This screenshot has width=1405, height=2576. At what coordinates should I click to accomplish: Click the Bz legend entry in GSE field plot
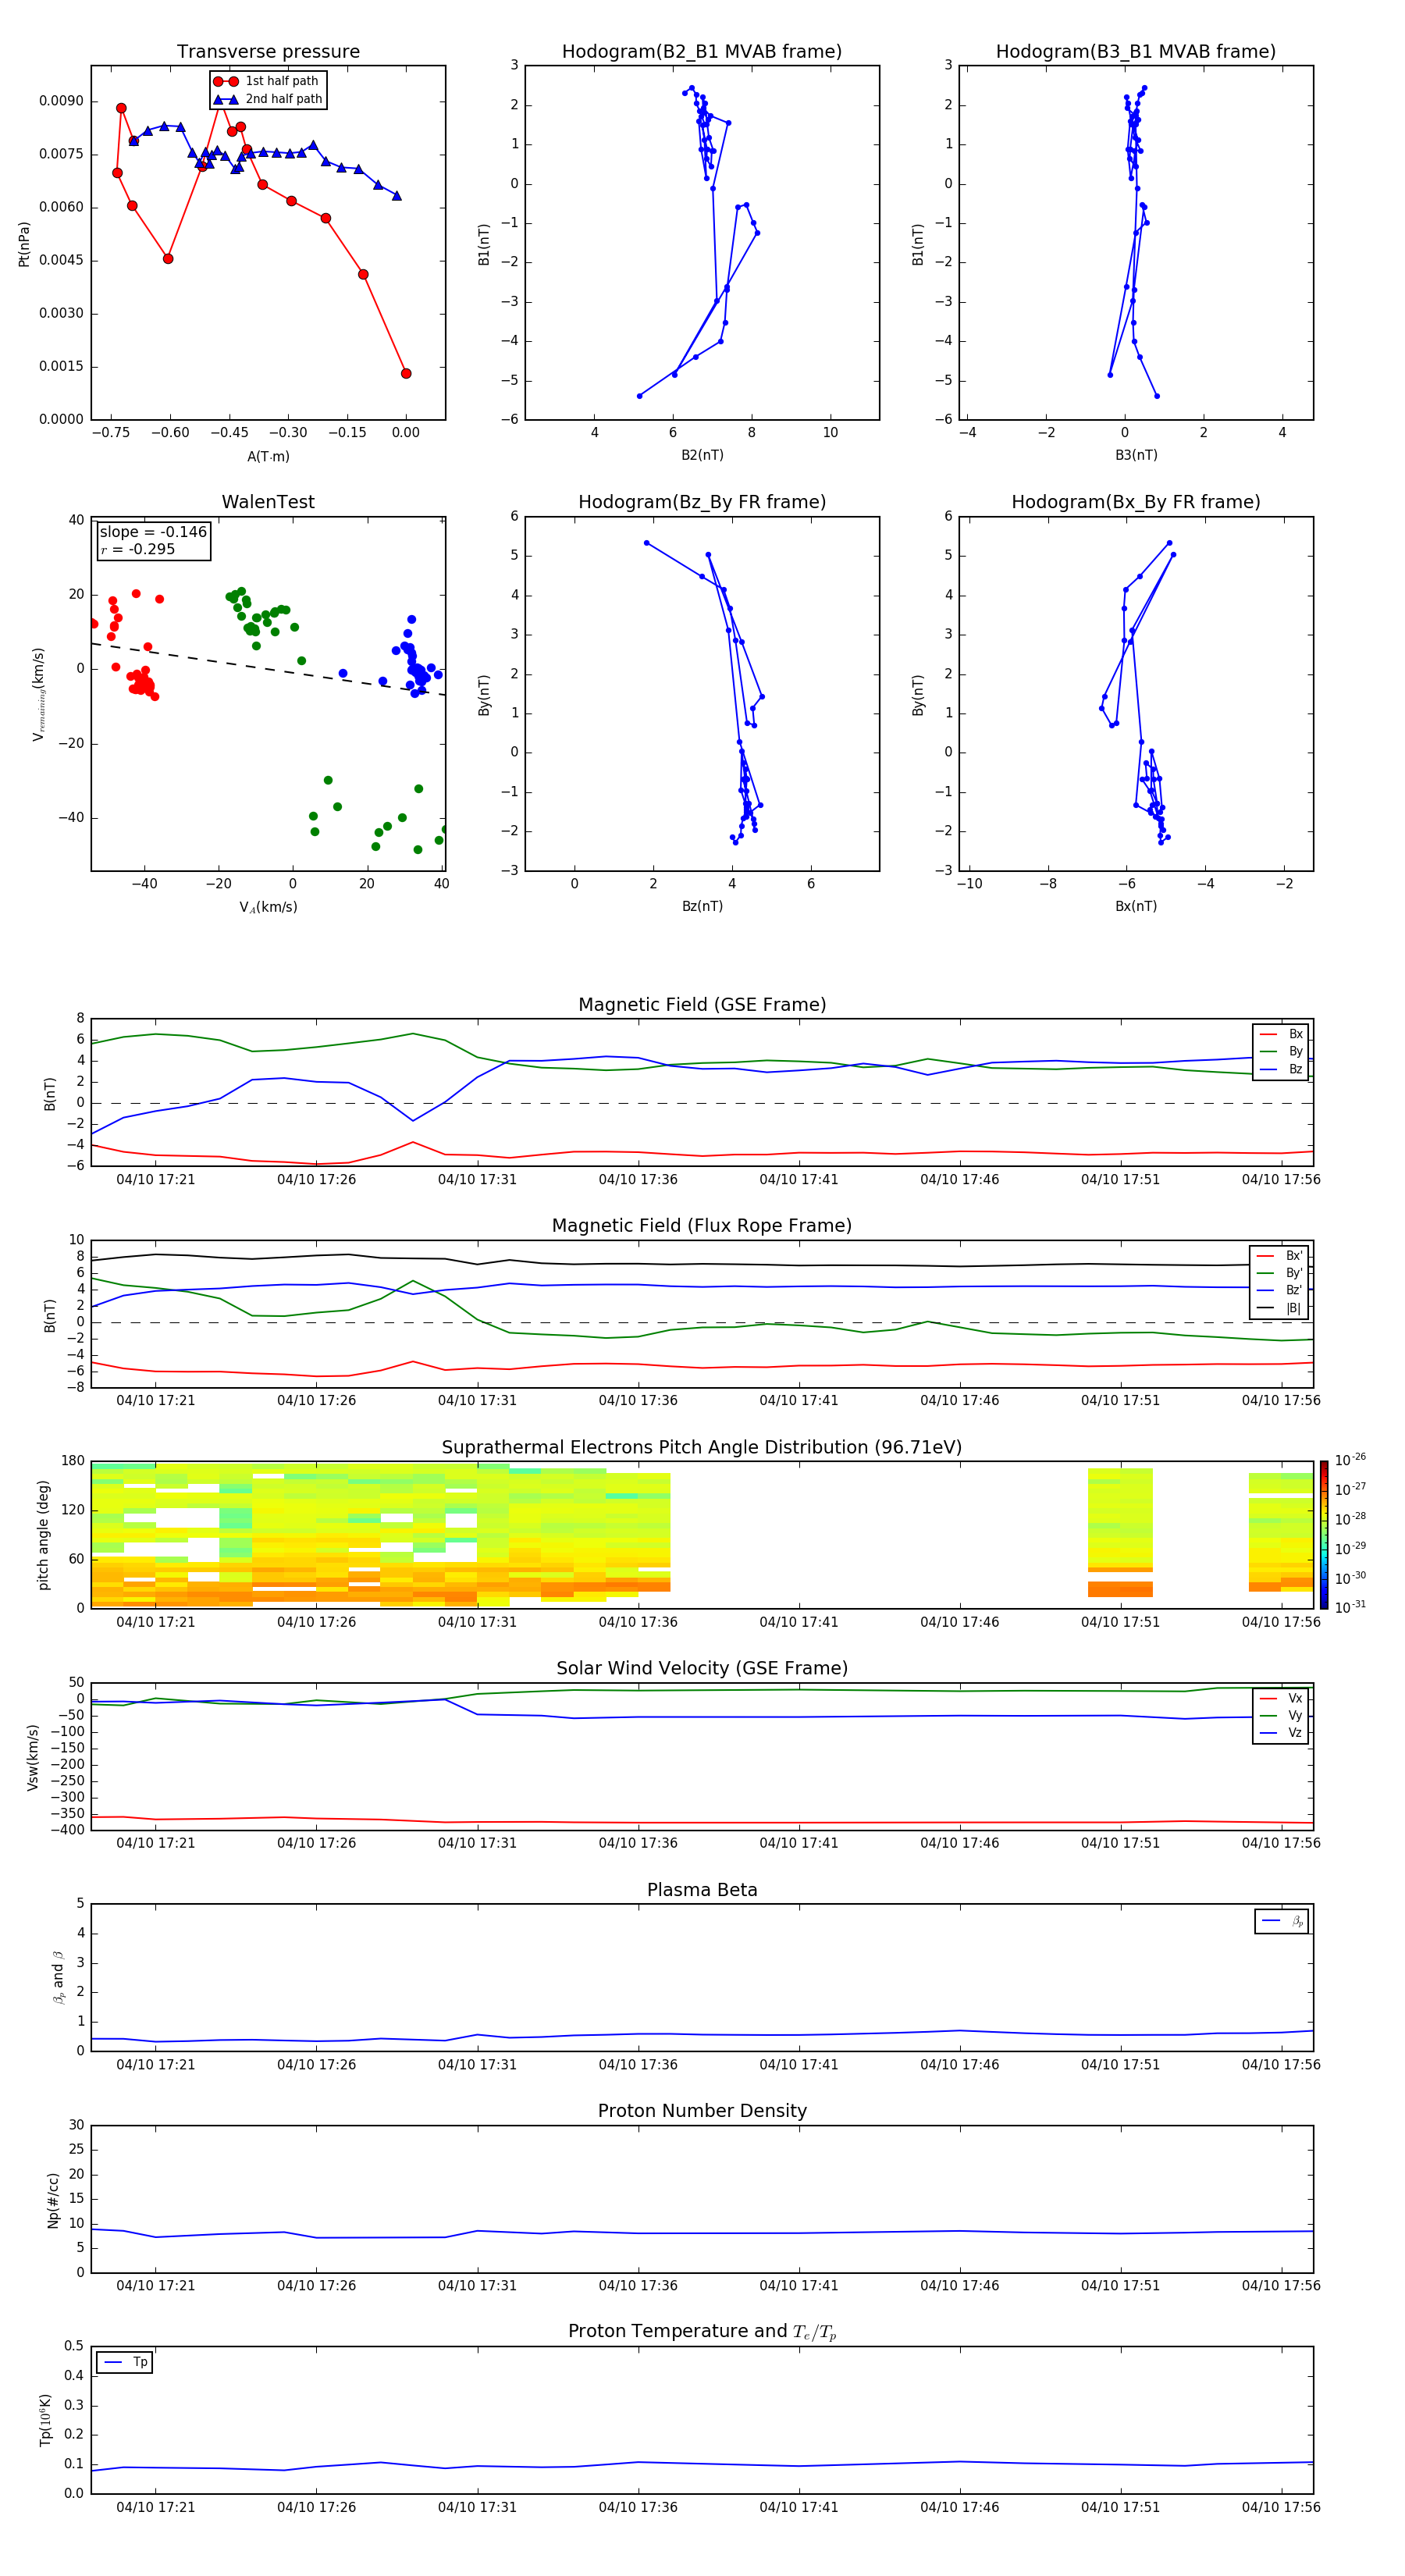coord(1281,1069)
